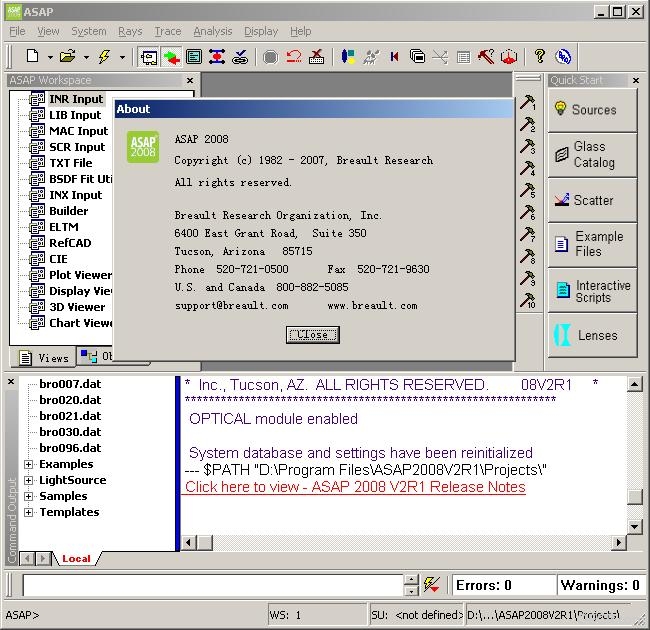Click the yellow question mark Help icon
This screenshot has height=630, width=650.
(539, 56)
